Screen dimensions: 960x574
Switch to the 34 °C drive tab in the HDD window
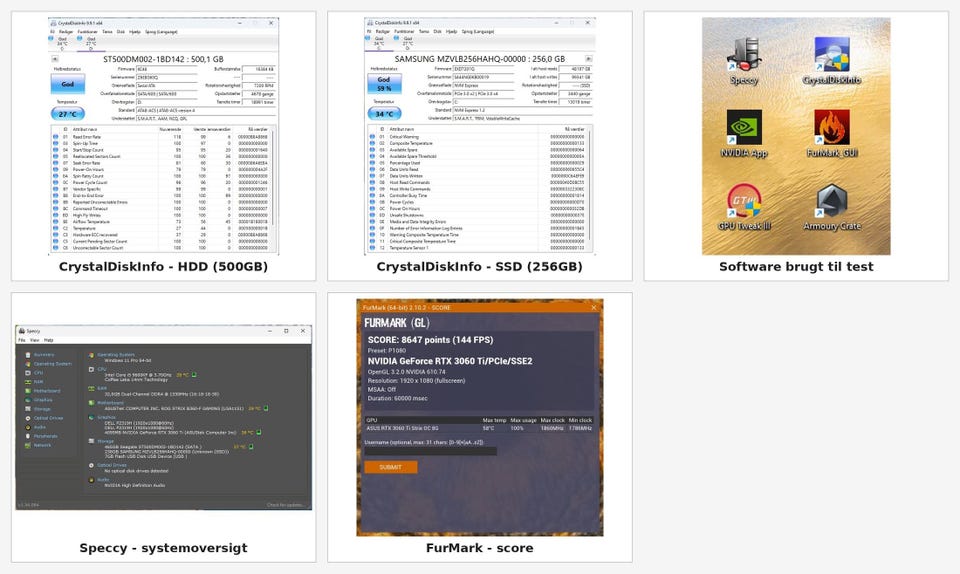[x=61, y=43]
